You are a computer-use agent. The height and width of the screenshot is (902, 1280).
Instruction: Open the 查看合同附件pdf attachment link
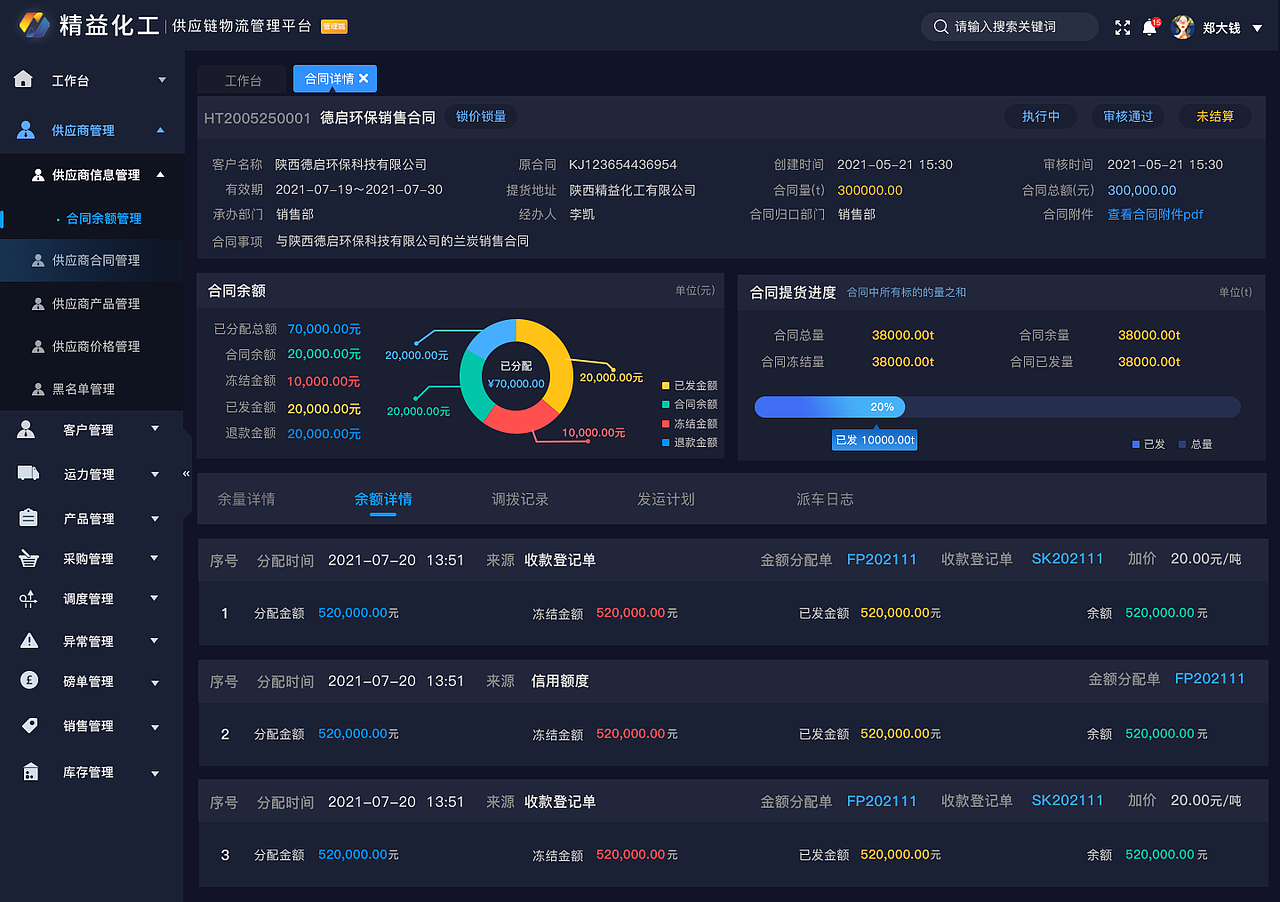coord(1155,213)
